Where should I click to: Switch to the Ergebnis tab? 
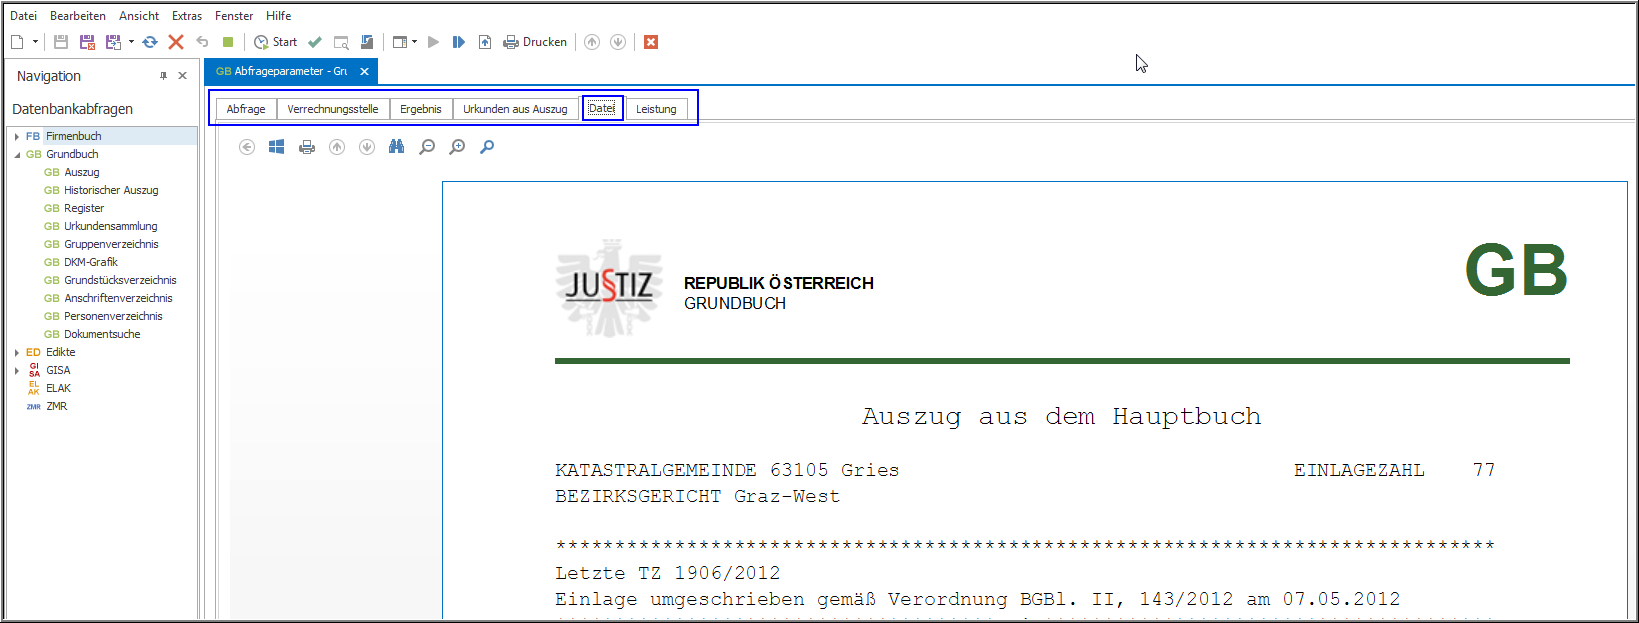421,109
